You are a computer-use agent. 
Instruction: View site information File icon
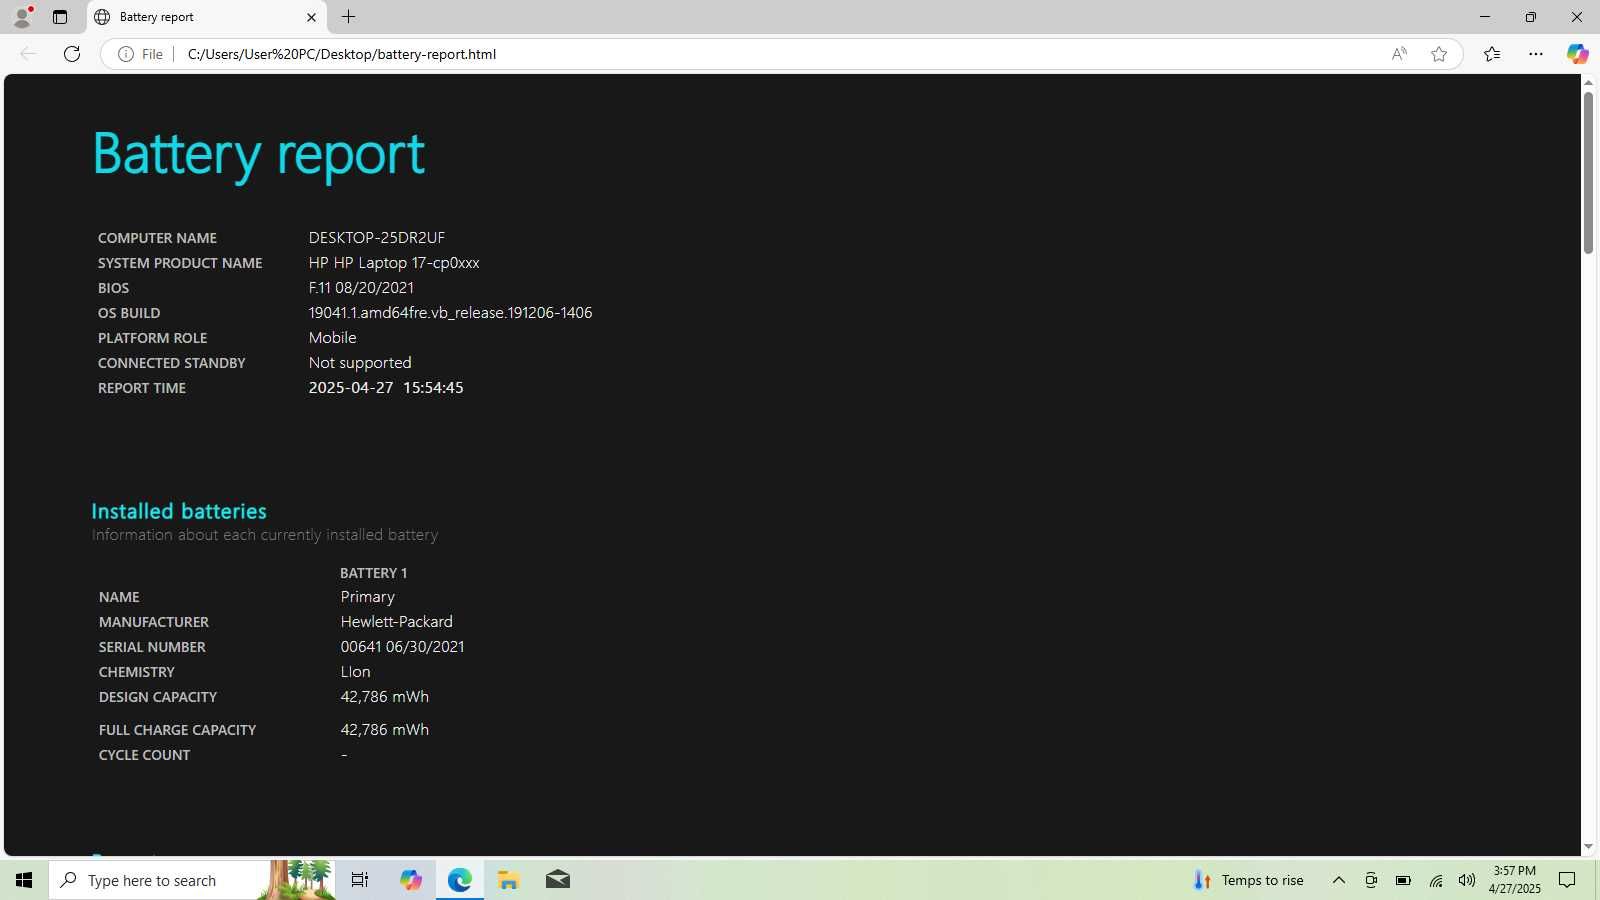click(x=140, y=54)
